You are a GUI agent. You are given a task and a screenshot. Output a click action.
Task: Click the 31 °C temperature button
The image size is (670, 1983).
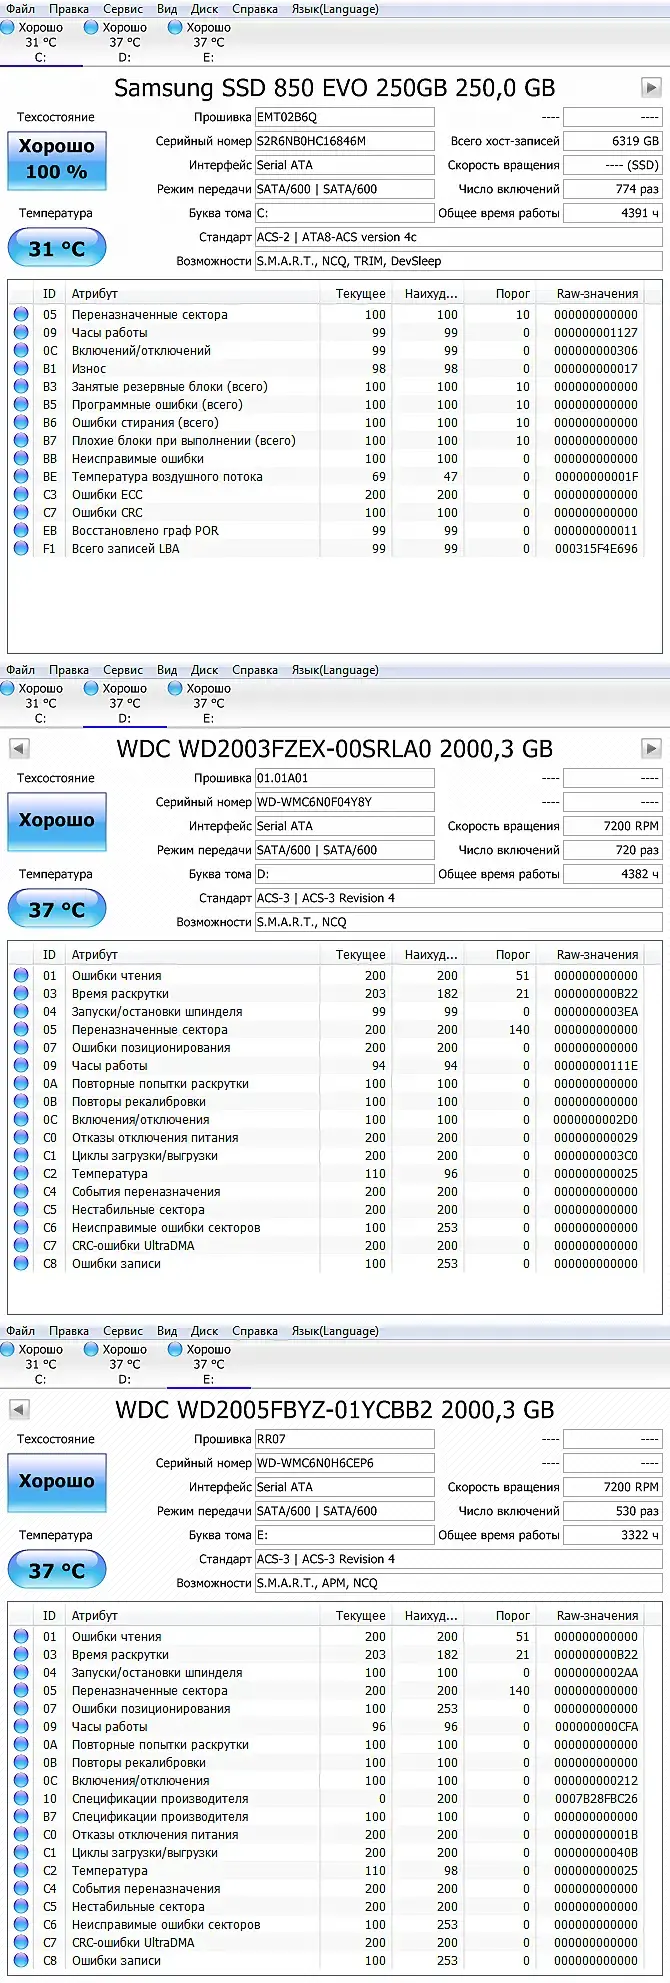click(57, 248)
